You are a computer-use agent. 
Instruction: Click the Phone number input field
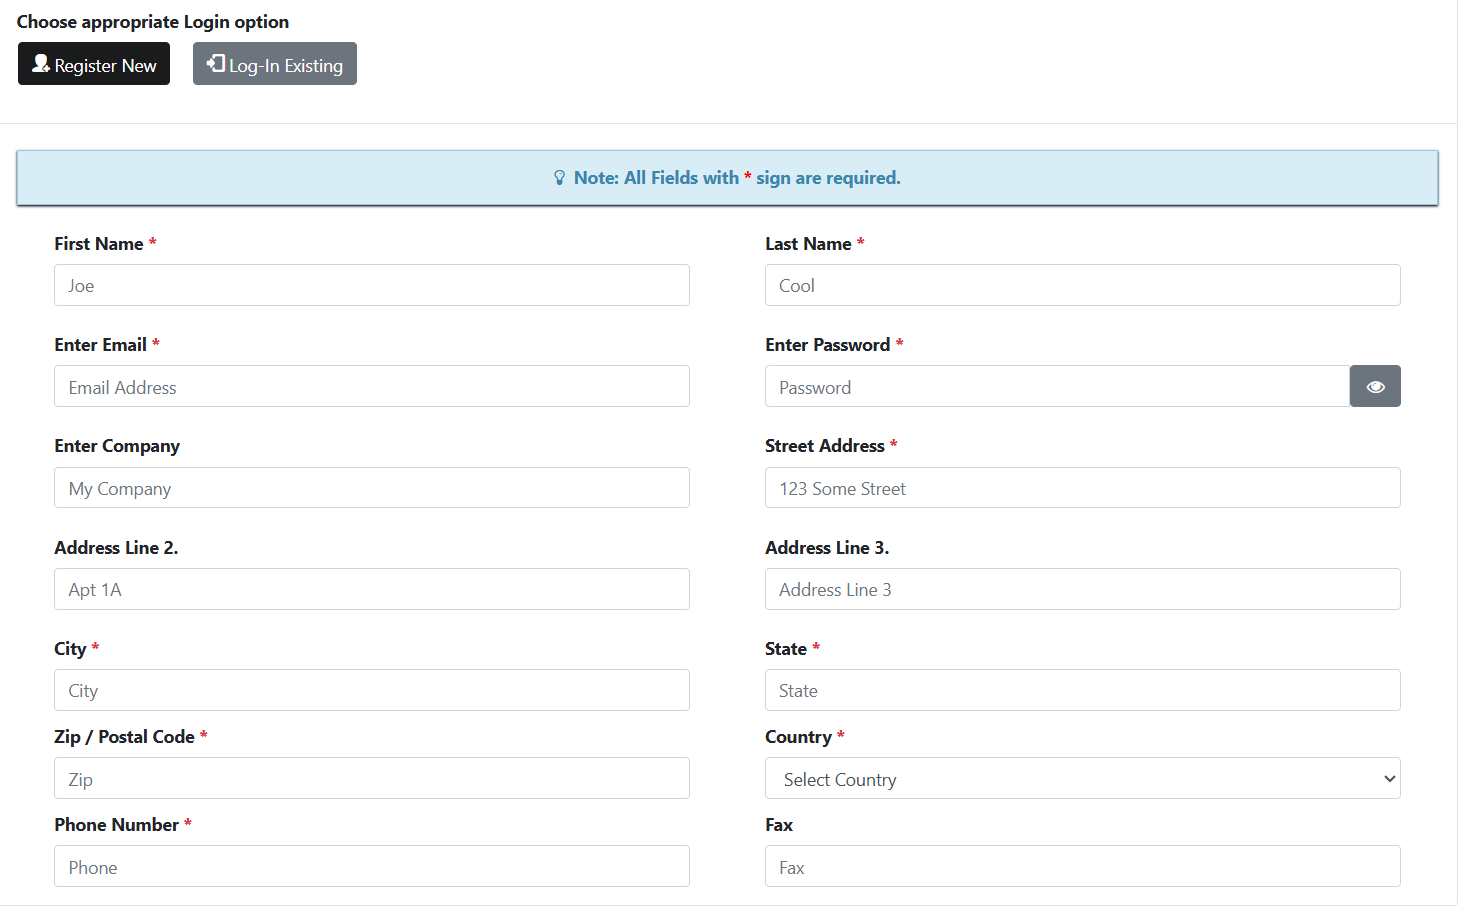pyautogui.click(x=372, y=867)
